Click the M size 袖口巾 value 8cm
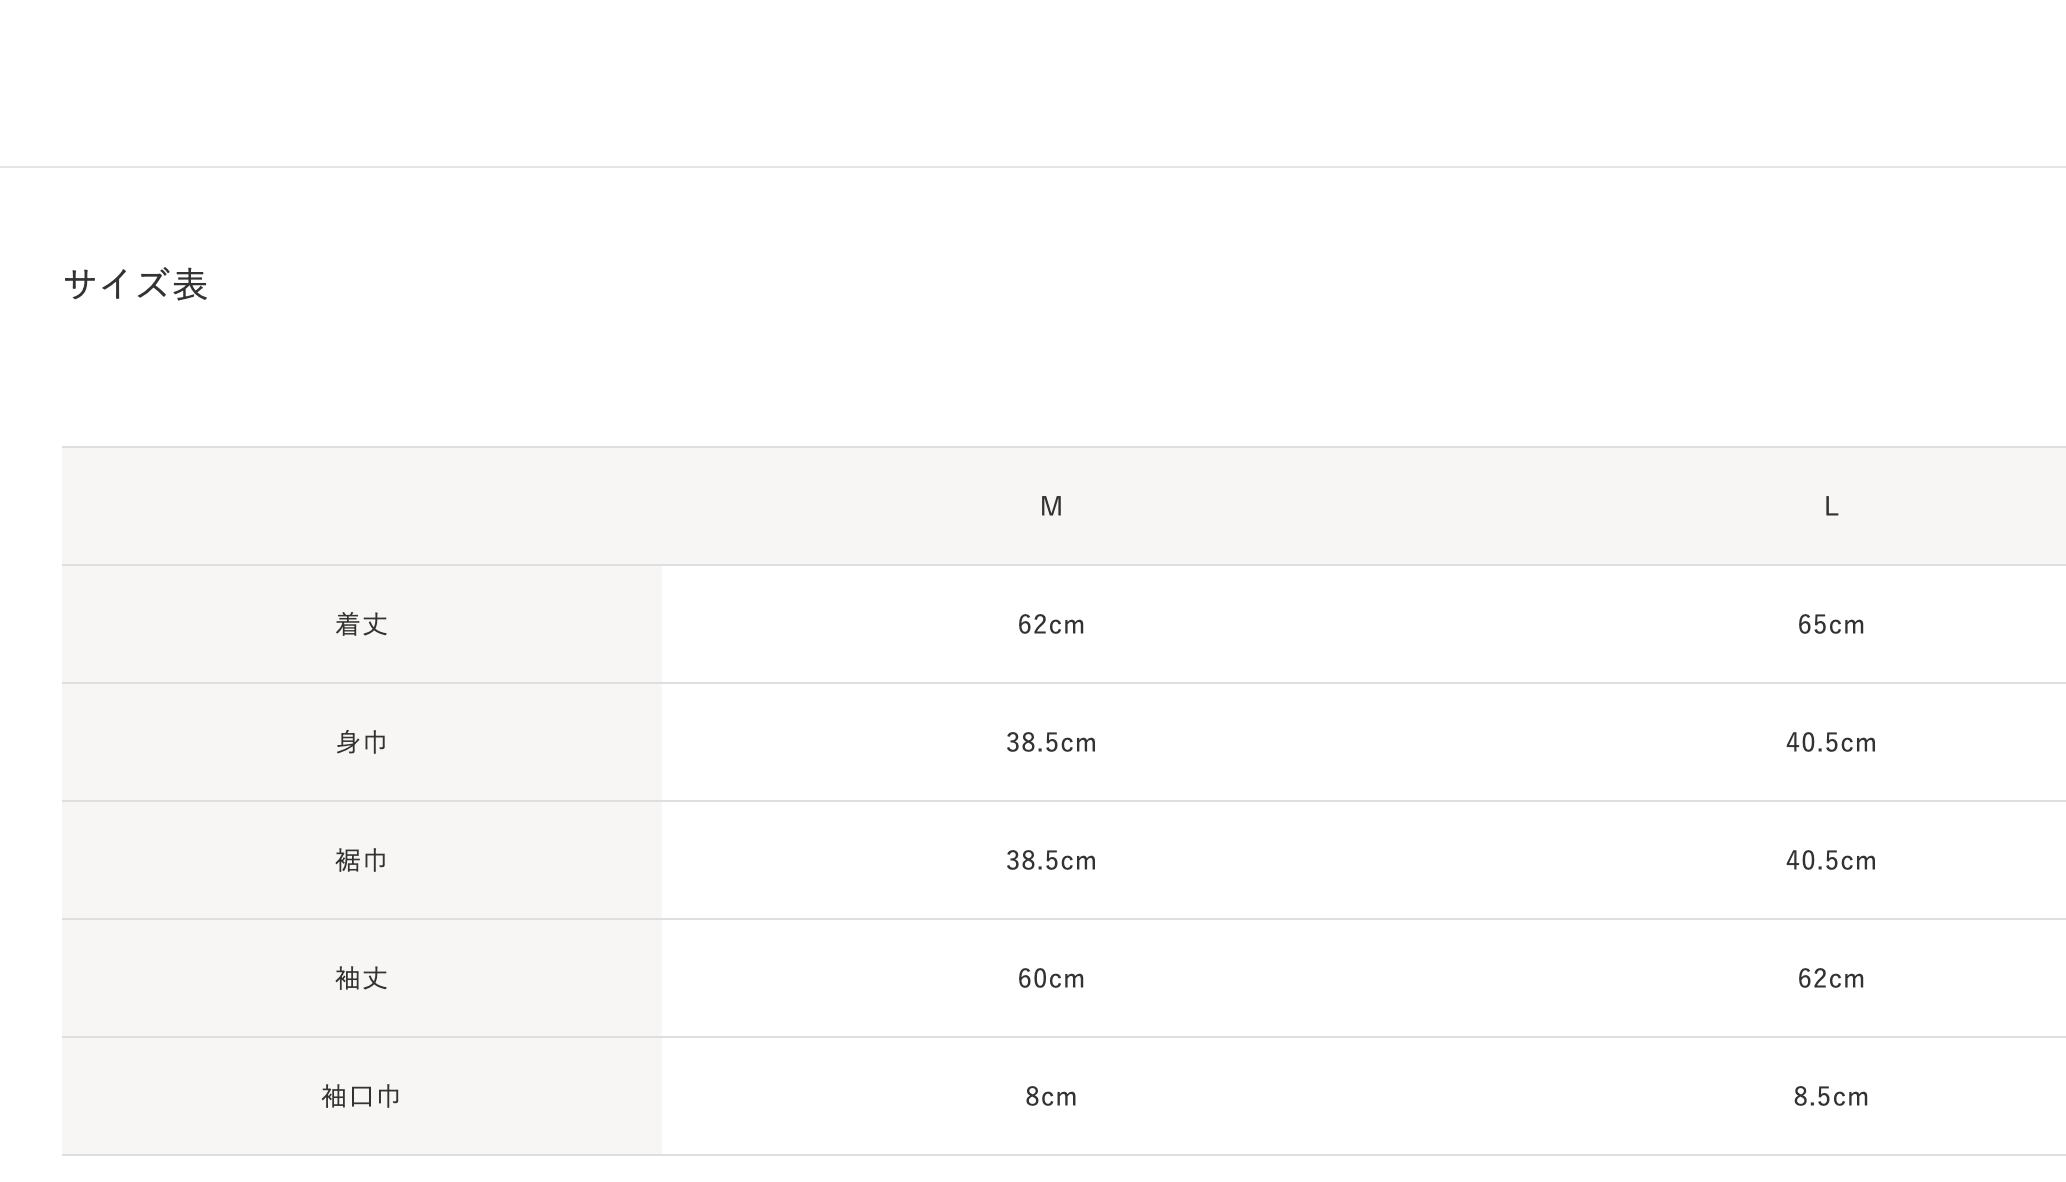The image size is (2066, 1182). click(1051, 1097)
